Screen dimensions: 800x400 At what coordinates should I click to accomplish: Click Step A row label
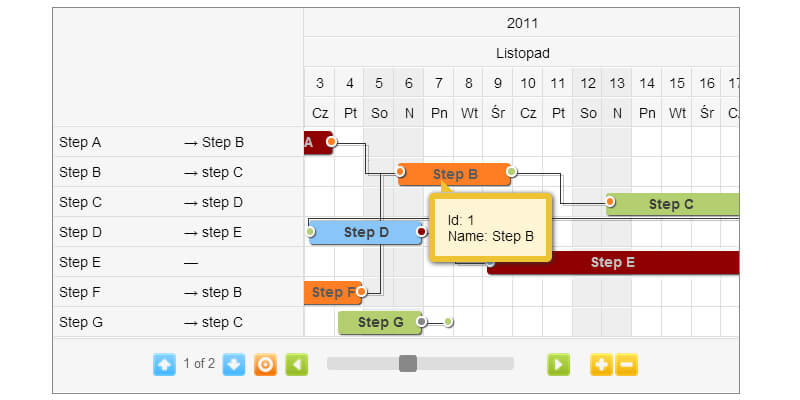point(80,142)
